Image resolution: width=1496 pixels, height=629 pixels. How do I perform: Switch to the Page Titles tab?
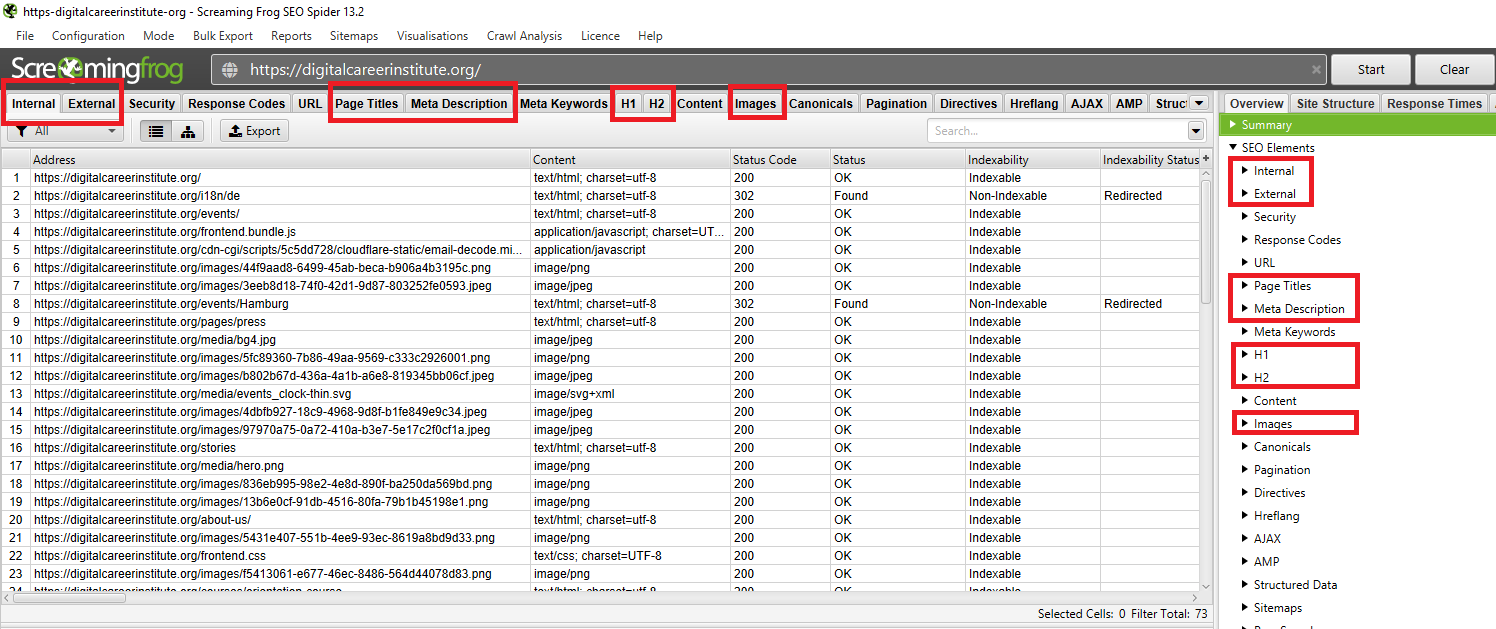tap(367, 103)
